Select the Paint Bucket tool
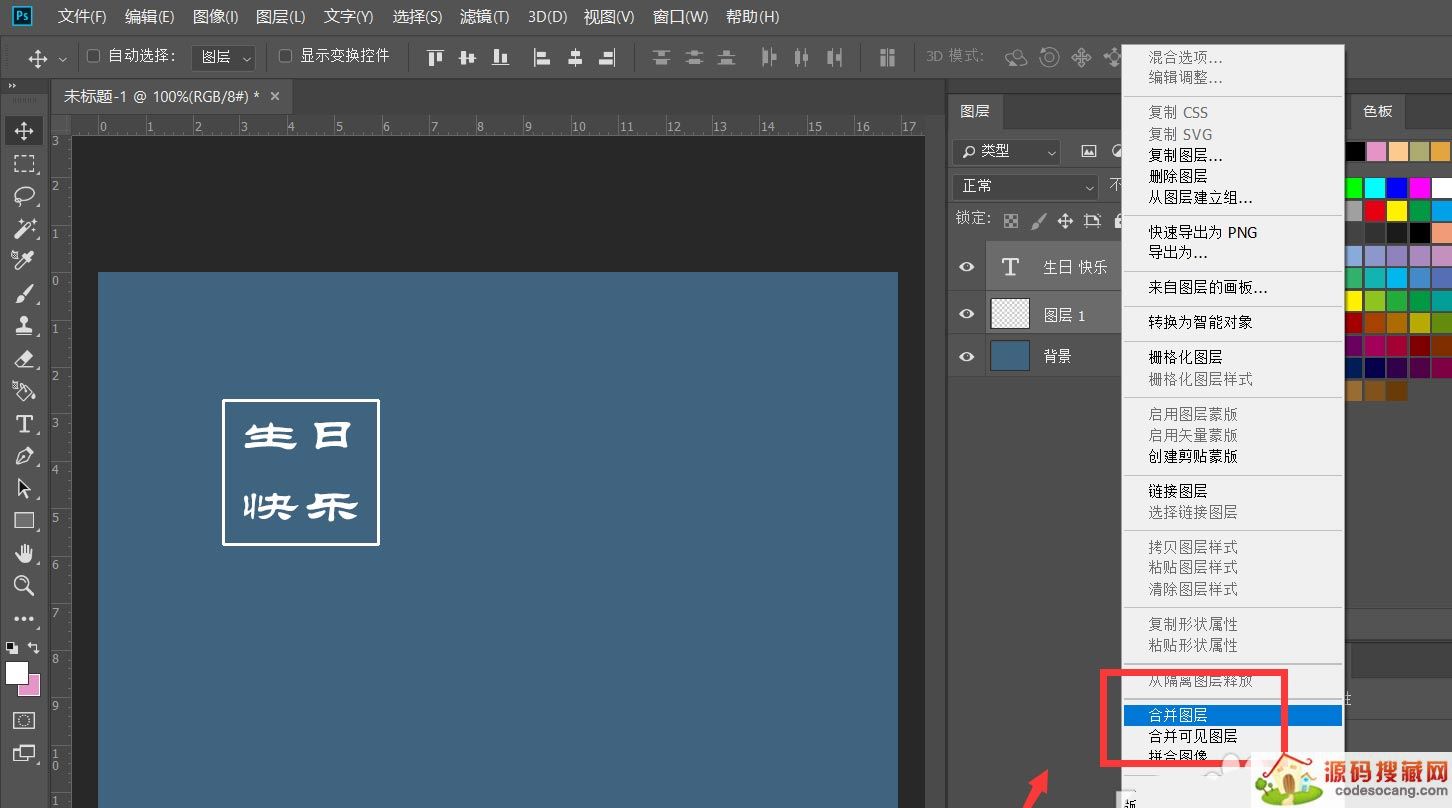1452x808 pixels. 24,390
